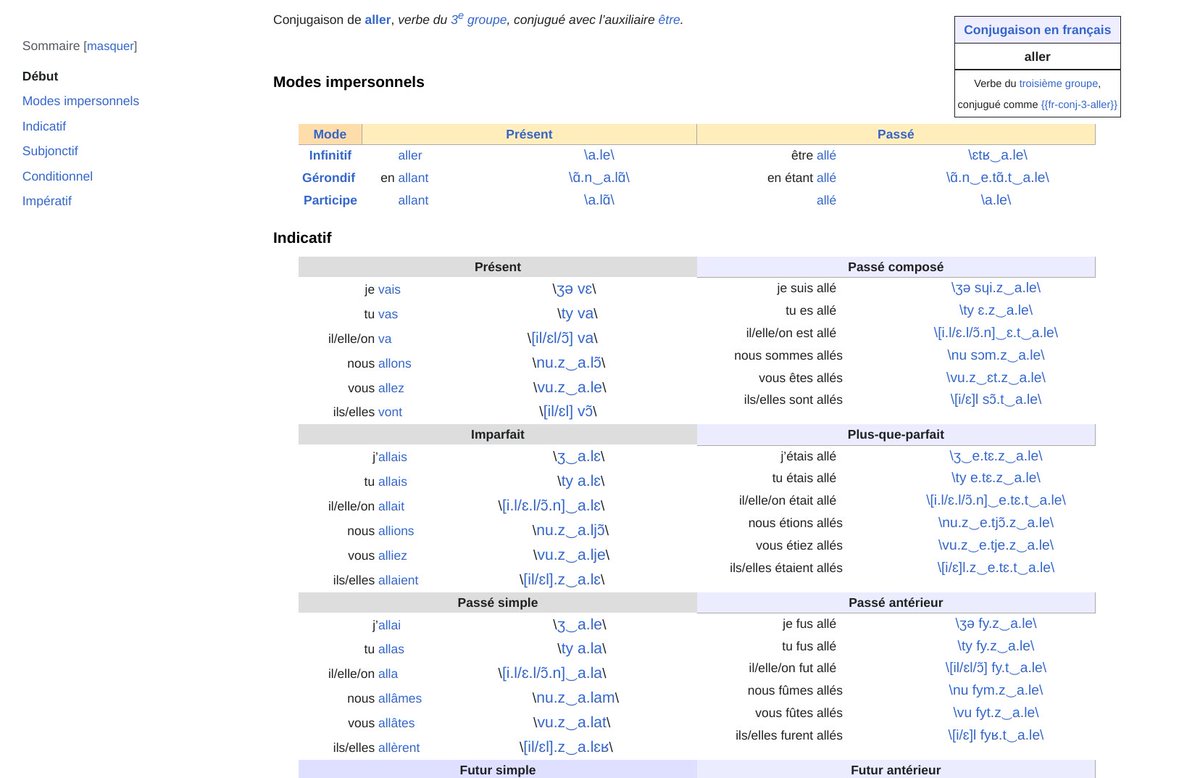
Task: Select the Conjugaison en français header box
Action: click(x=1037, y=29)
